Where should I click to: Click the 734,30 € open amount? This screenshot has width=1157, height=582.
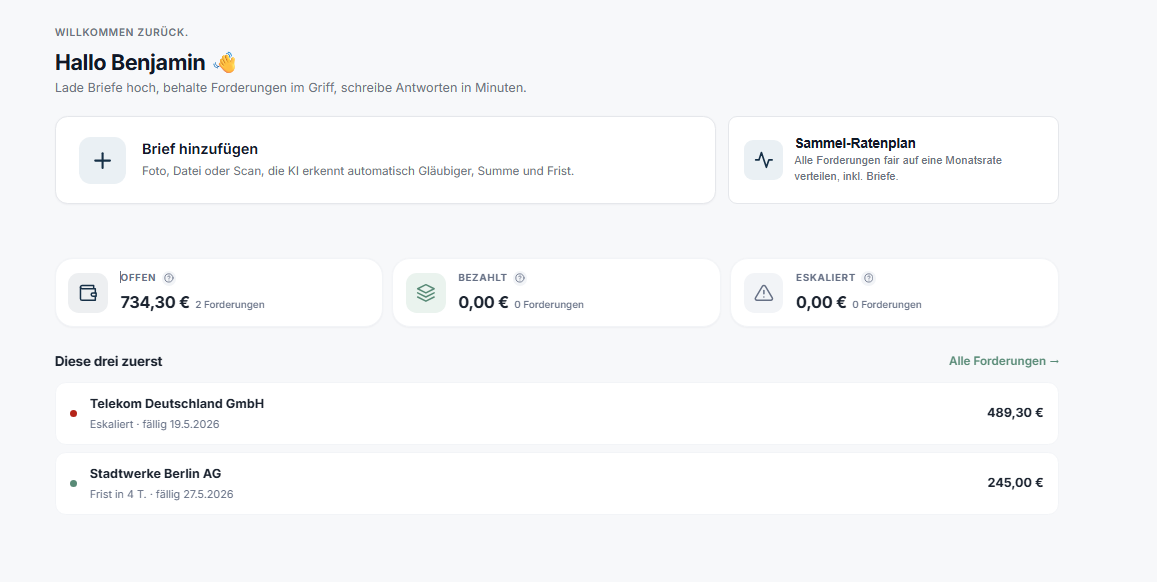click(x=155, y=302)
